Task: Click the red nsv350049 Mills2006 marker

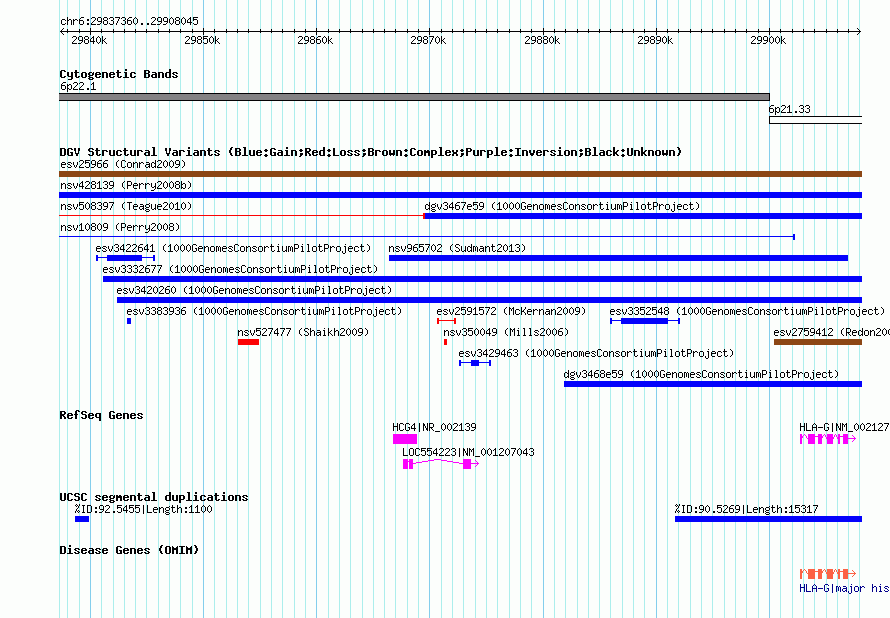Action: (446, 342)
